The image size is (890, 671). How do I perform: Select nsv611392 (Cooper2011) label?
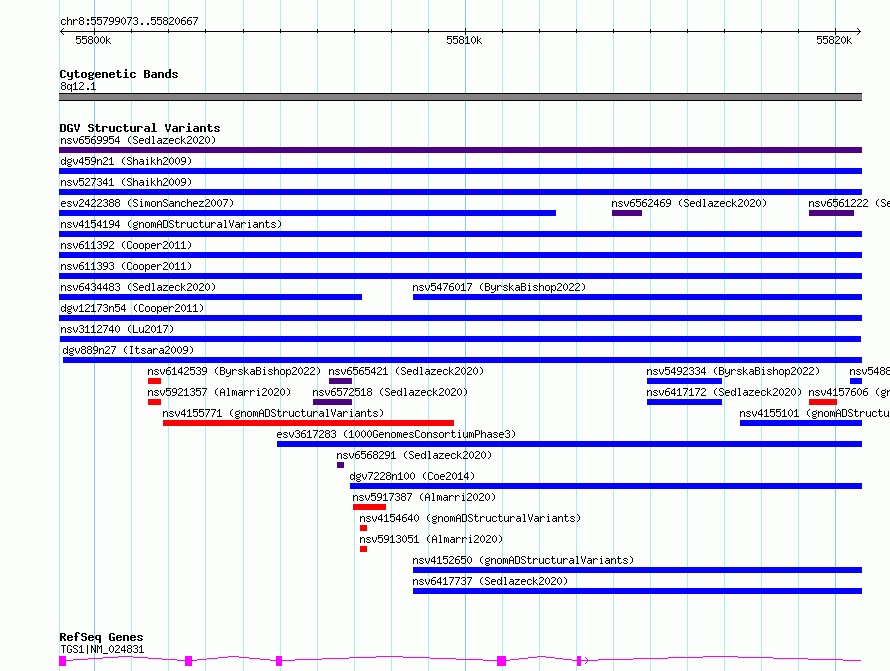pyautogui.click(x=126, y=245)
